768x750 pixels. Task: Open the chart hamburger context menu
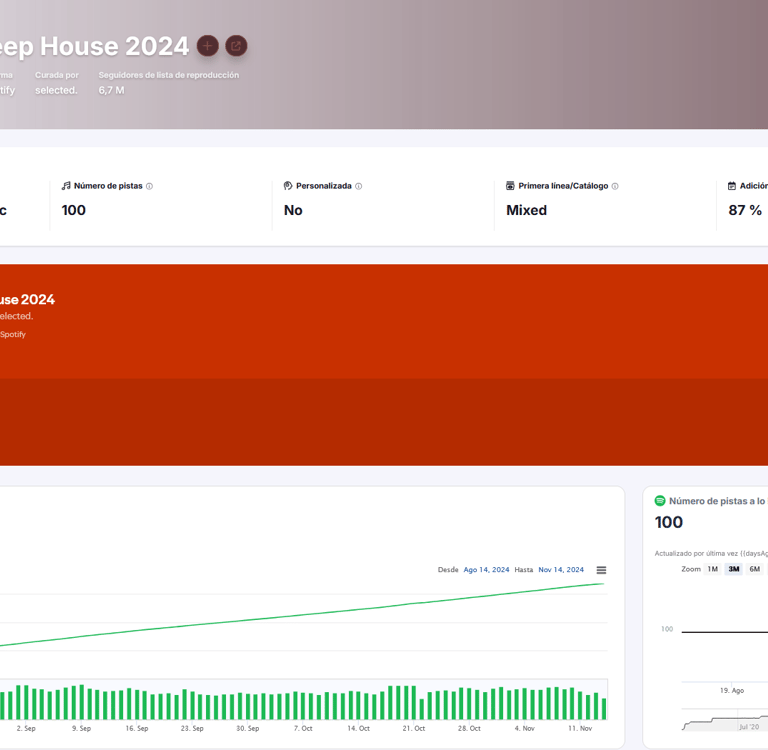(601, 570)
